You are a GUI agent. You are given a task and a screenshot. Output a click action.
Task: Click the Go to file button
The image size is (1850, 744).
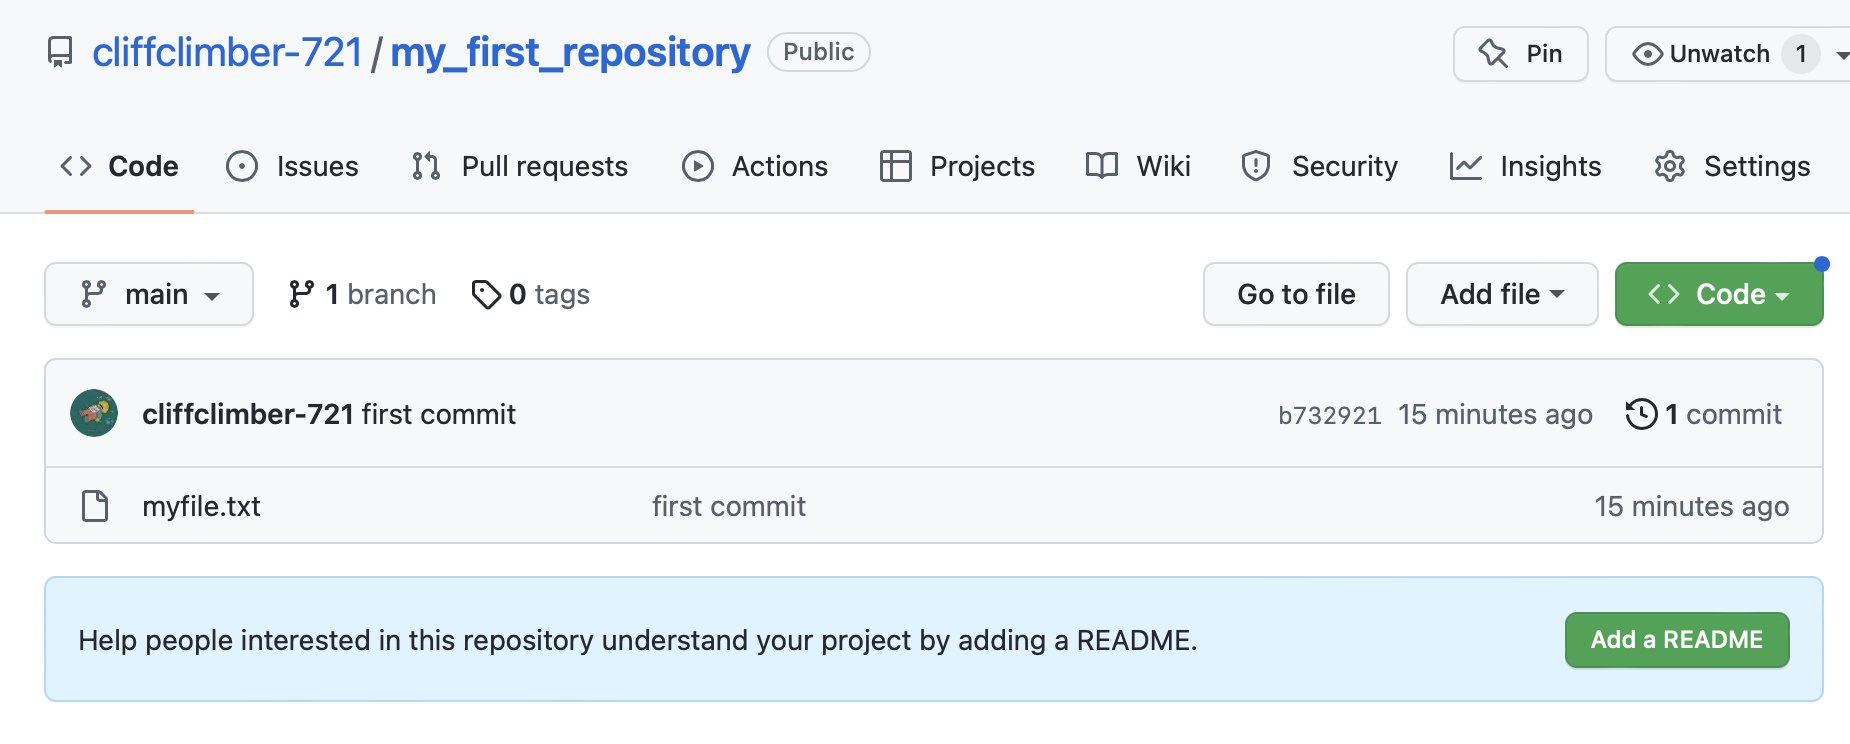[x=1296, y=294]
